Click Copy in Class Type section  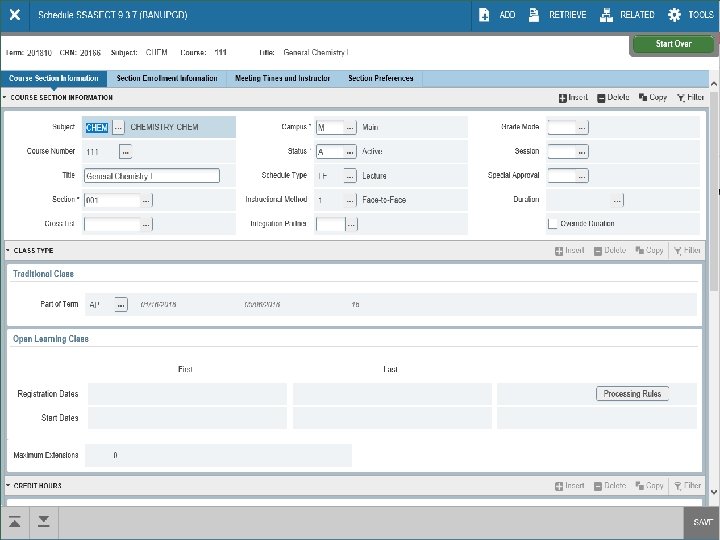[x=649, y=251]
